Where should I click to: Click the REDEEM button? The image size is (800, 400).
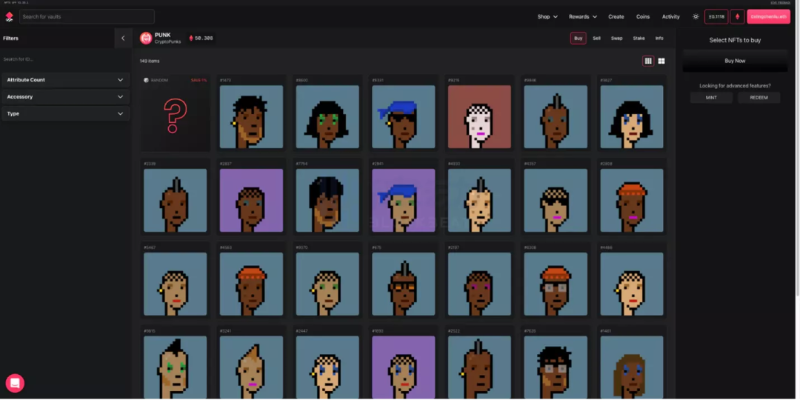coord(759,97)
